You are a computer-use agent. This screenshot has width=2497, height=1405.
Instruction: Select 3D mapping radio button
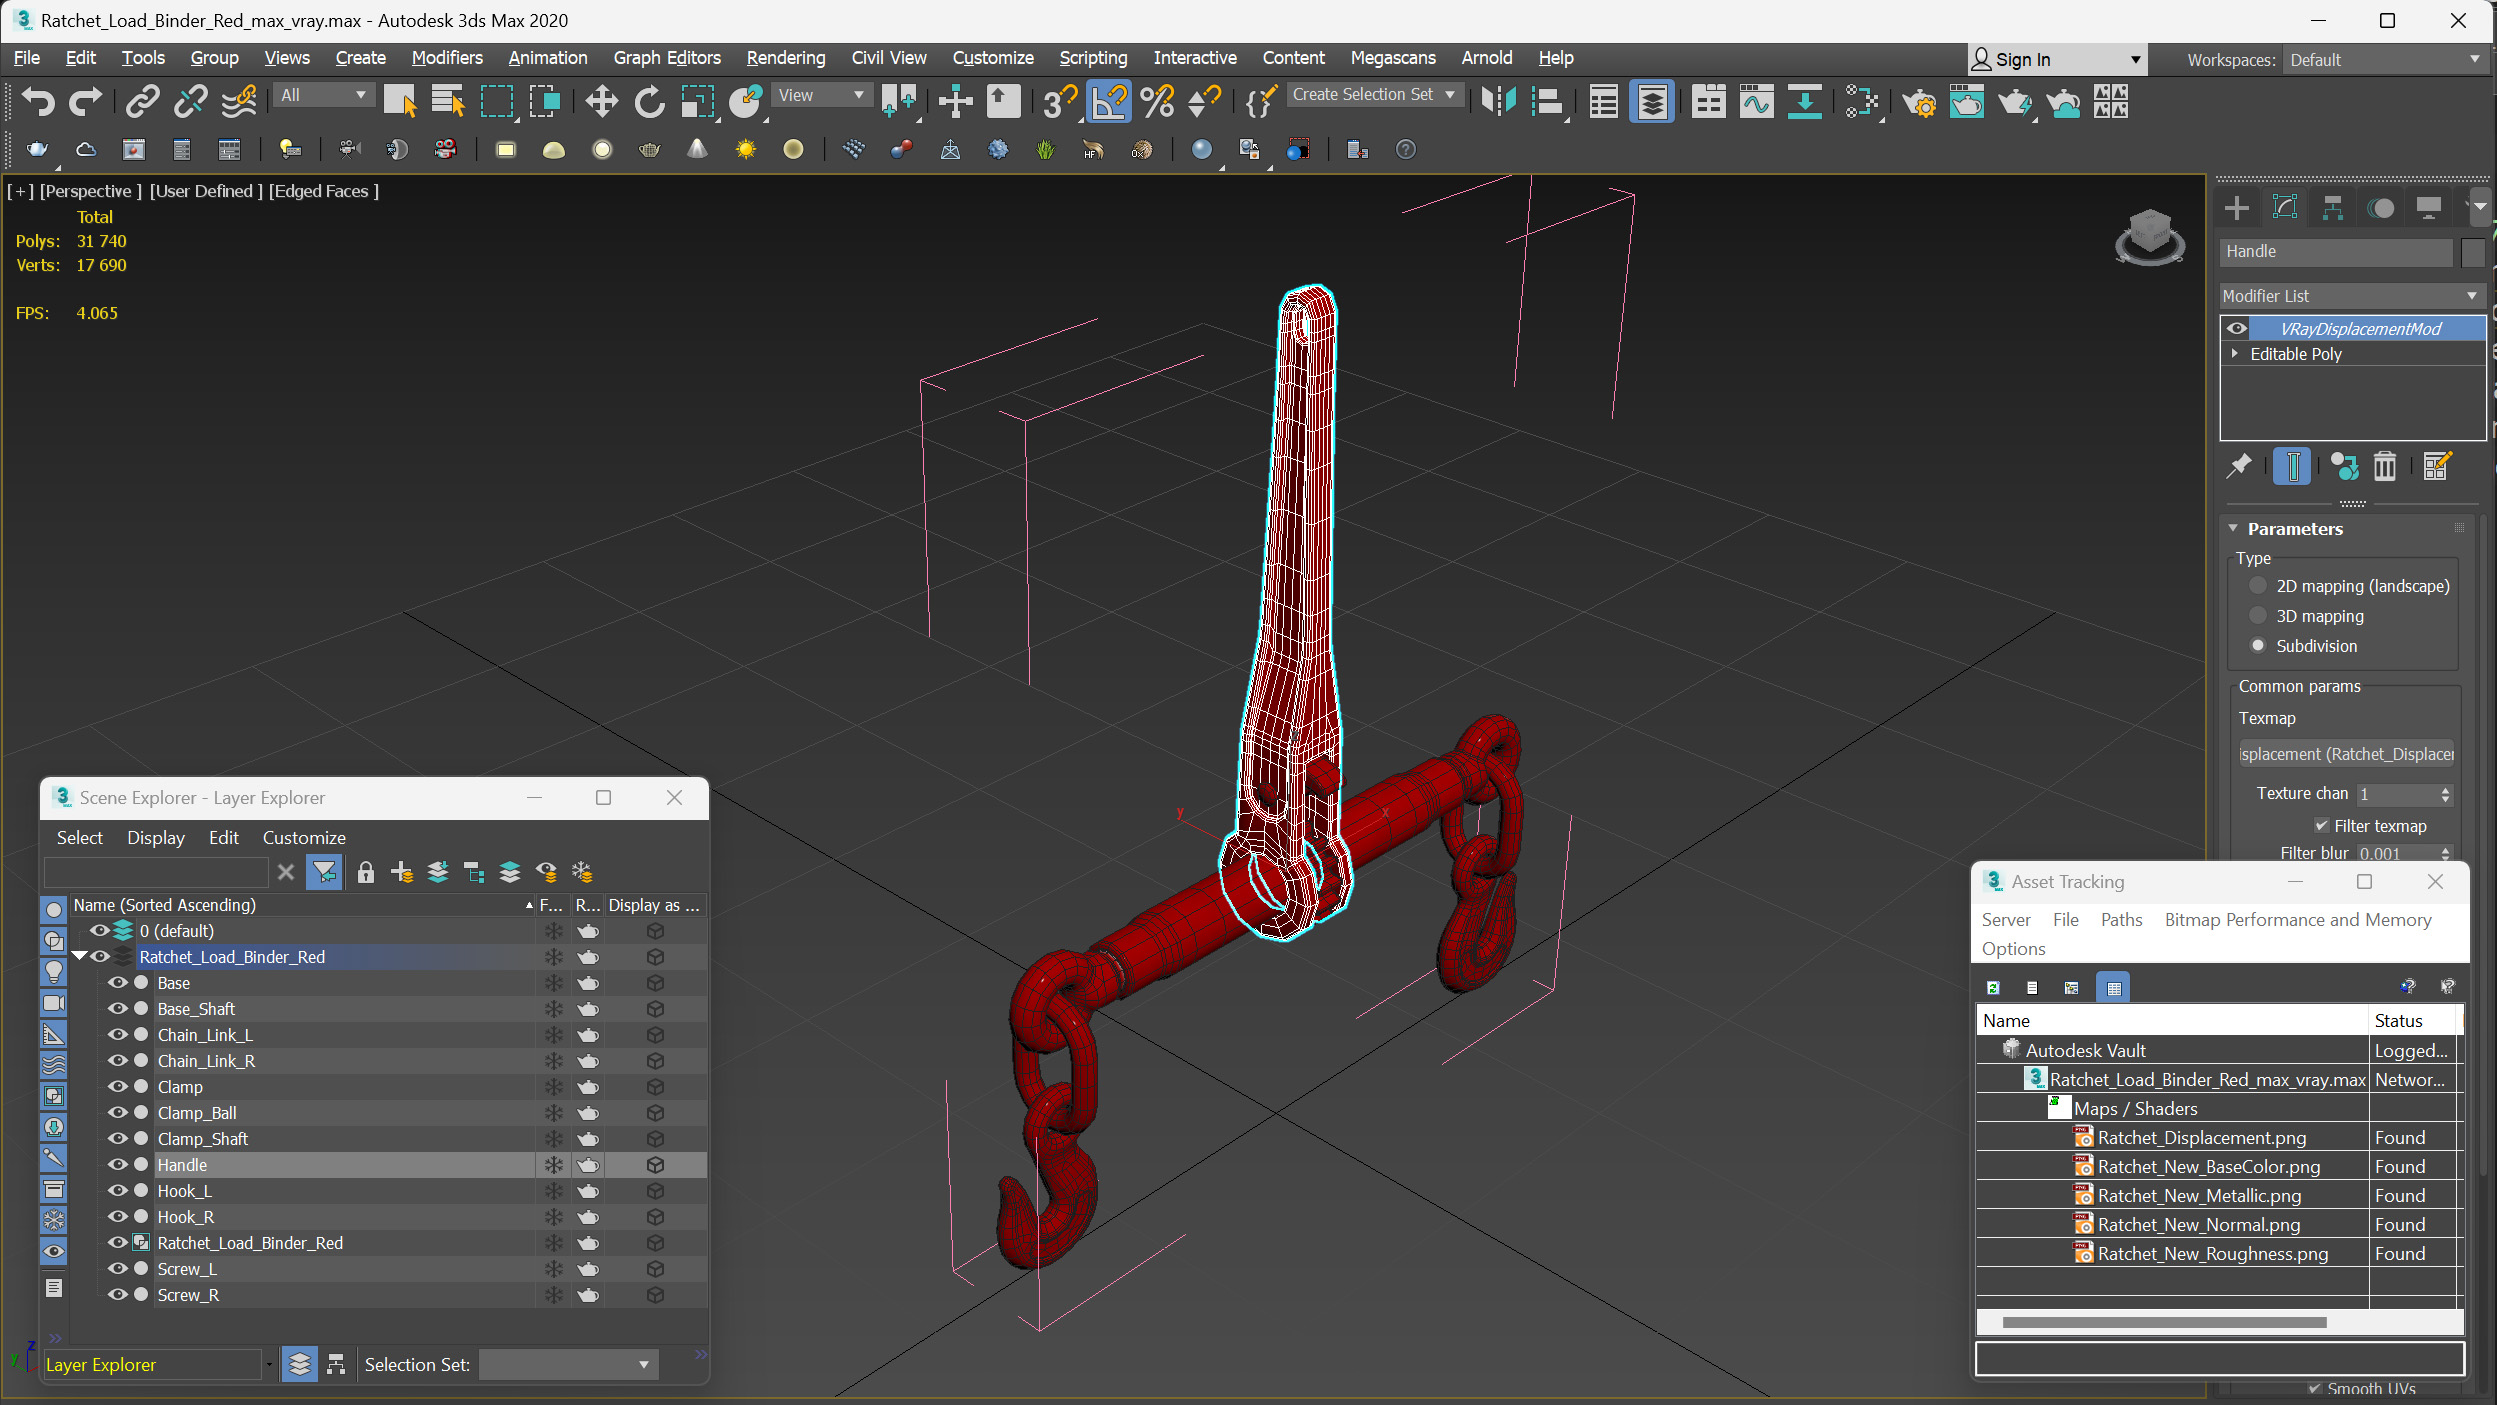click(x=2257, y=616)
